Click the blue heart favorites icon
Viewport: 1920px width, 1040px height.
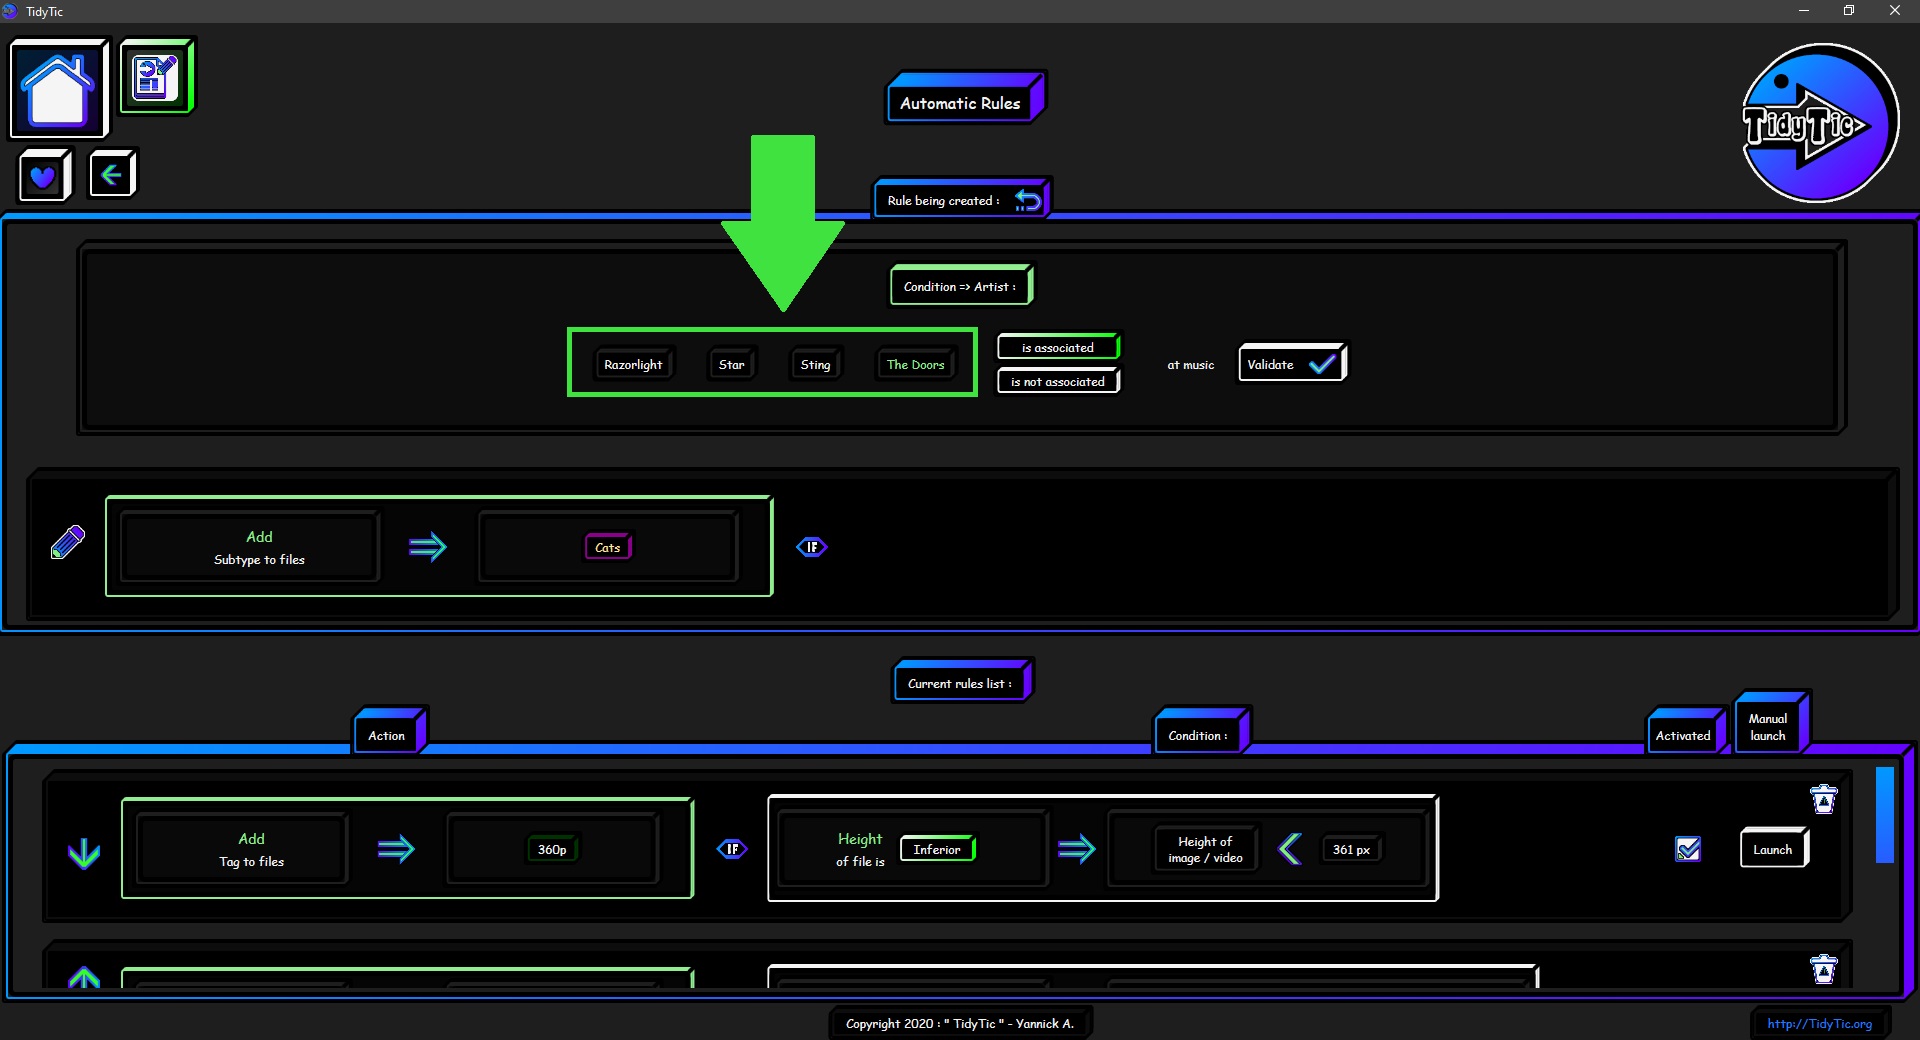point(45,175)
